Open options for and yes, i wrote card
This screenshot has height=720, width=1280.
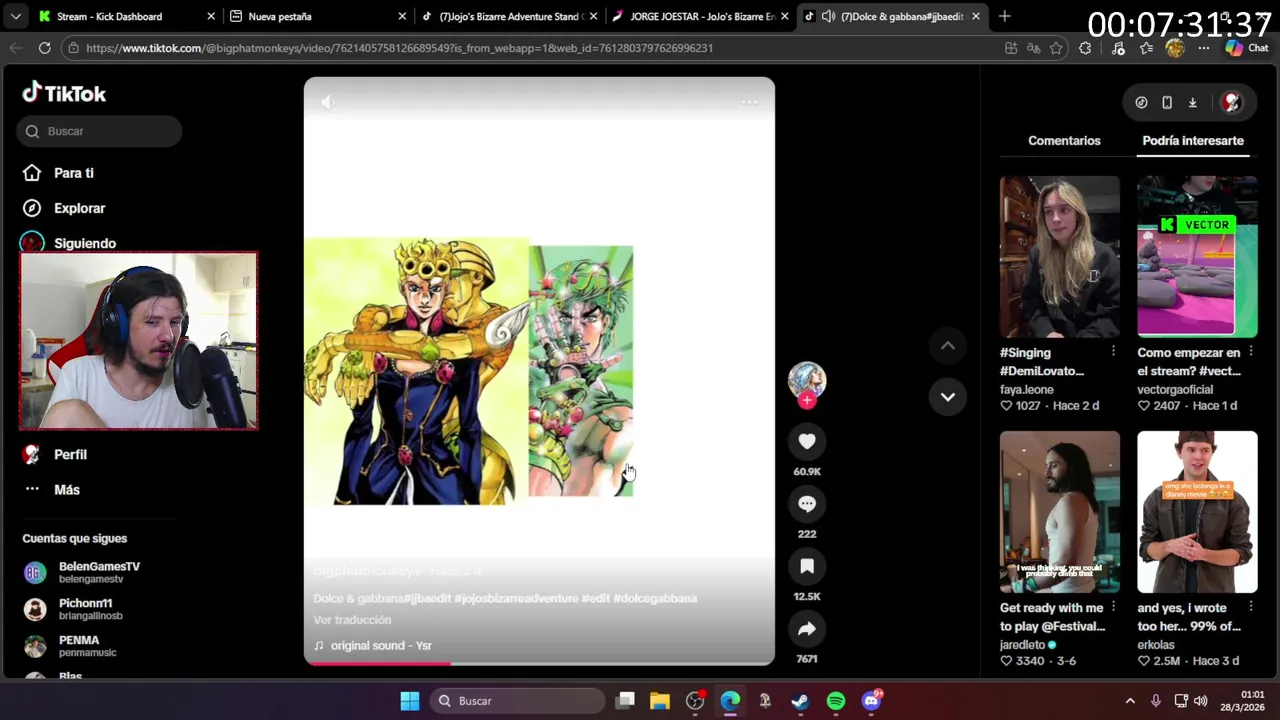pyautogui.click(x=1250, y=608)
